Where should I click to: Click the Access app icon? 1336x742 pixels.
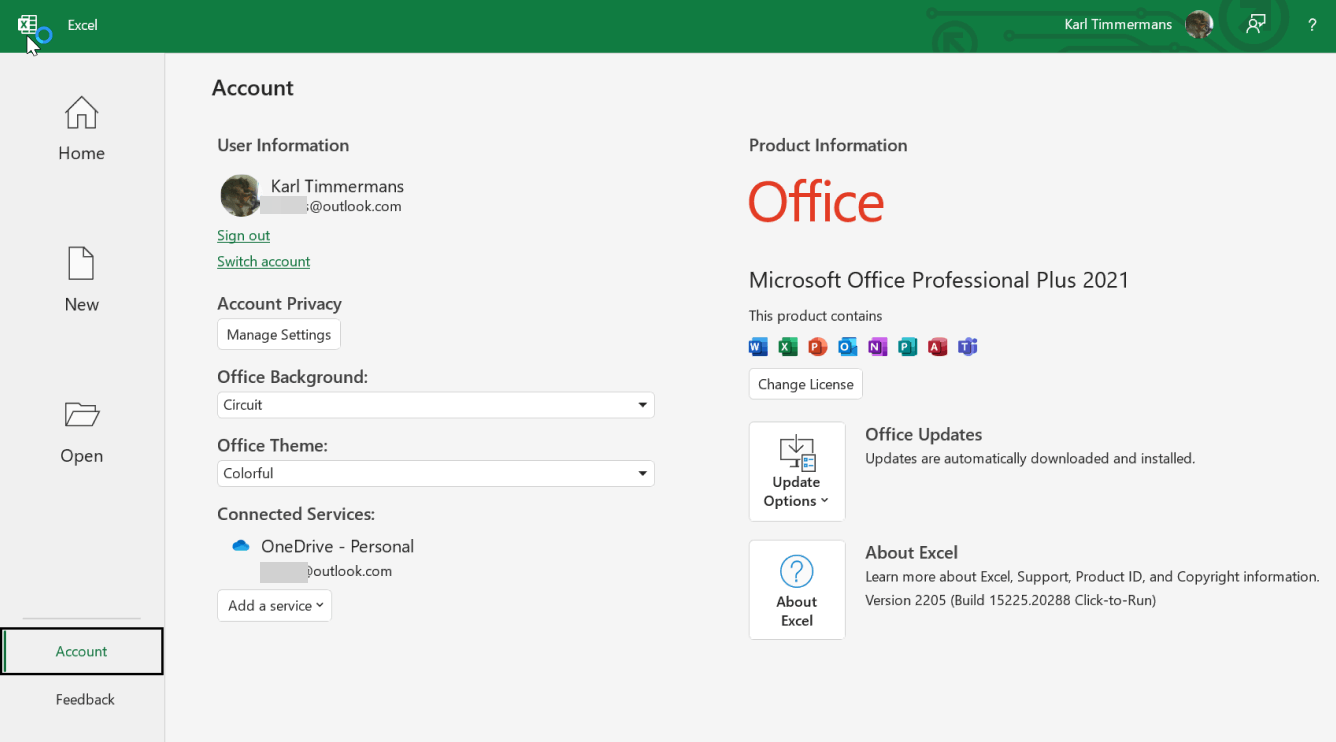(x=938, y=347)
